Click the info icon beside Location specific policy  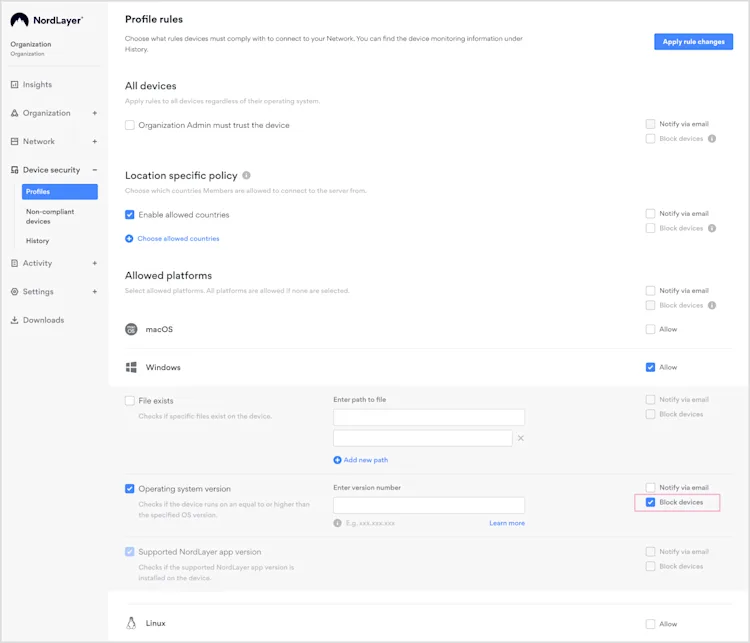[x=246, y=175]
